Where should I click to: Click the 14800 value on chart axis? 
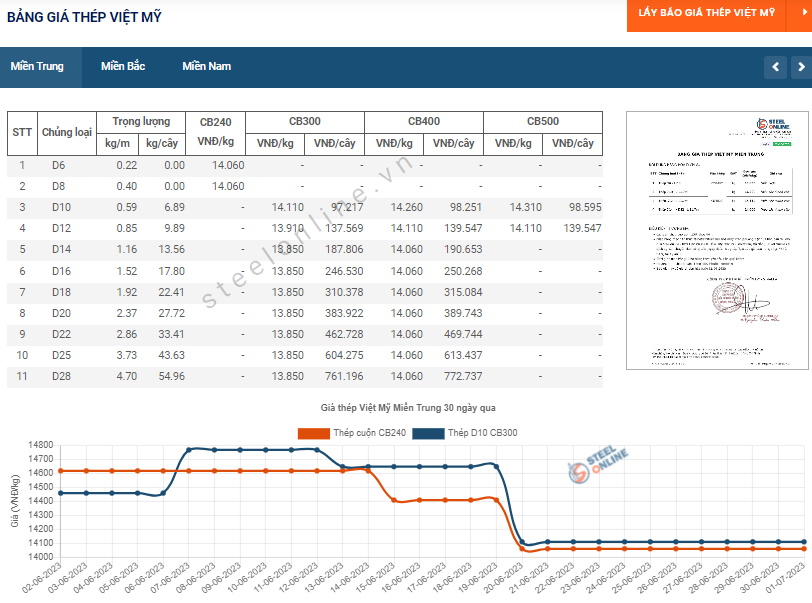(x=40, y=445)
